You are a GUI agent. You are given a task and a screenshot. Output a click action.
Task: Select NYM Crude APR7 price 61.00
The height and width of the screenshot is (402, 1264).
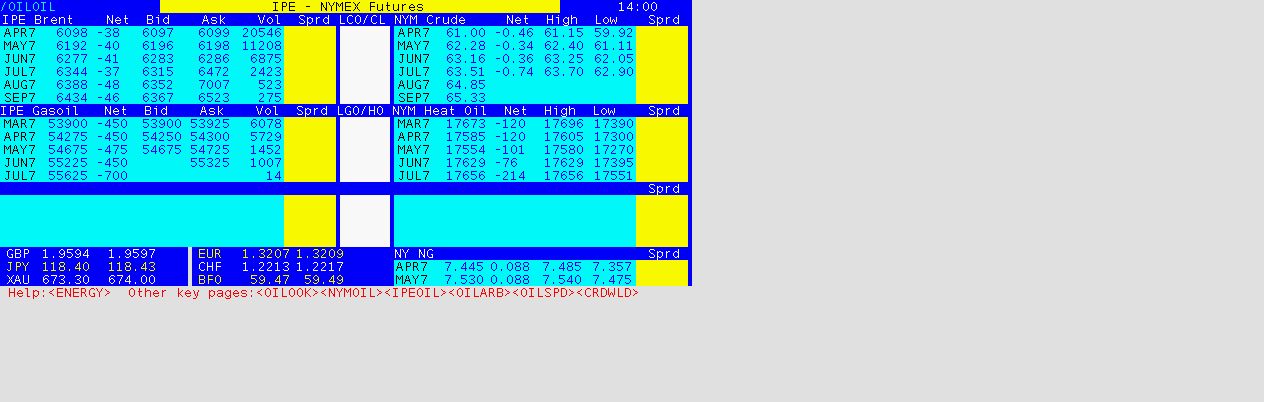click(x=466, y=33)
